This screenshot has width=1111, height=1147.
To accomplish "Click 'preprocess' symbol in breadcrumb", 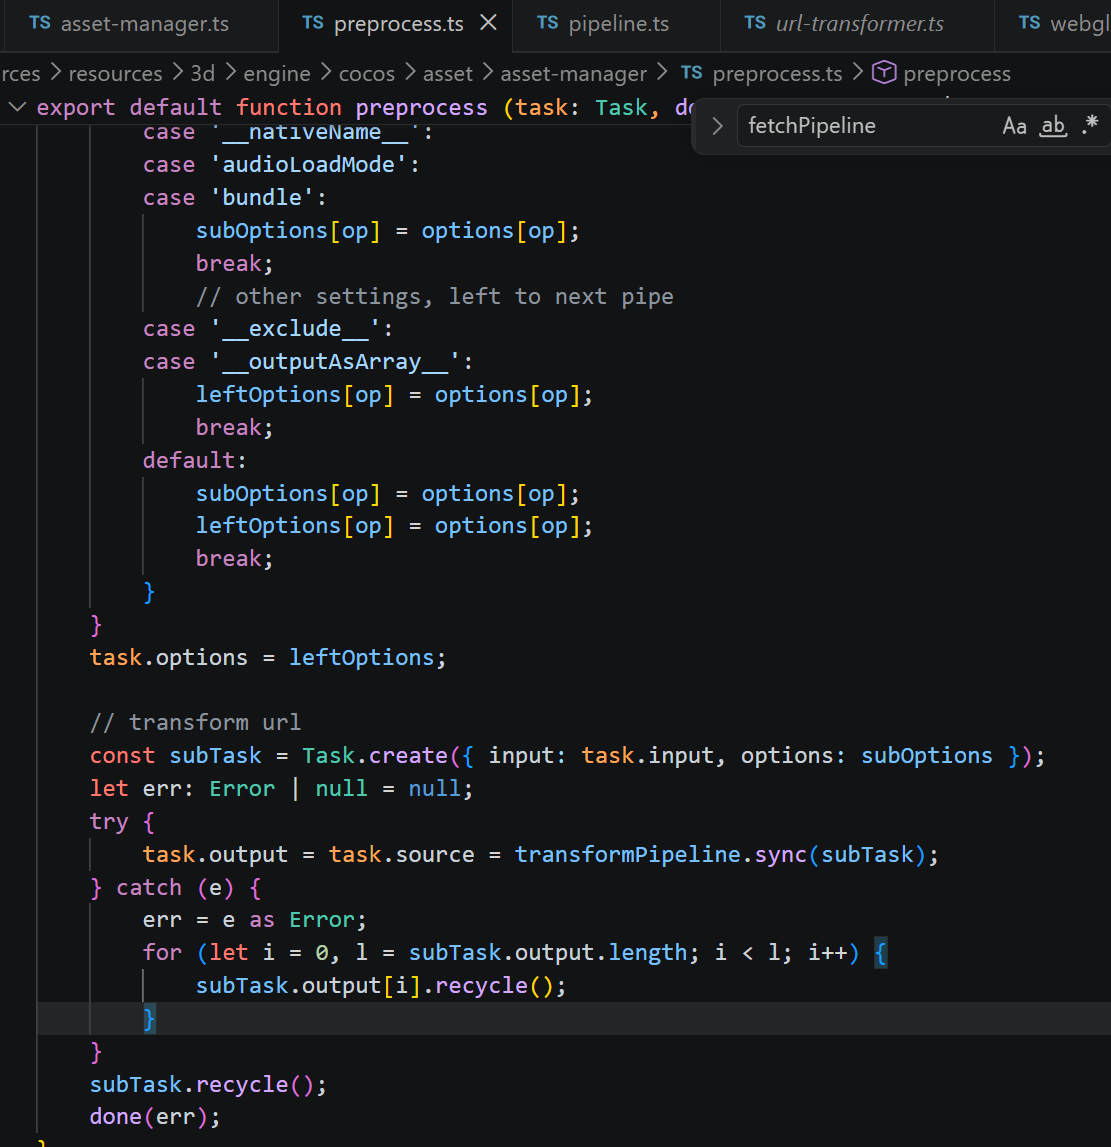I will click(x=957, y=74).
